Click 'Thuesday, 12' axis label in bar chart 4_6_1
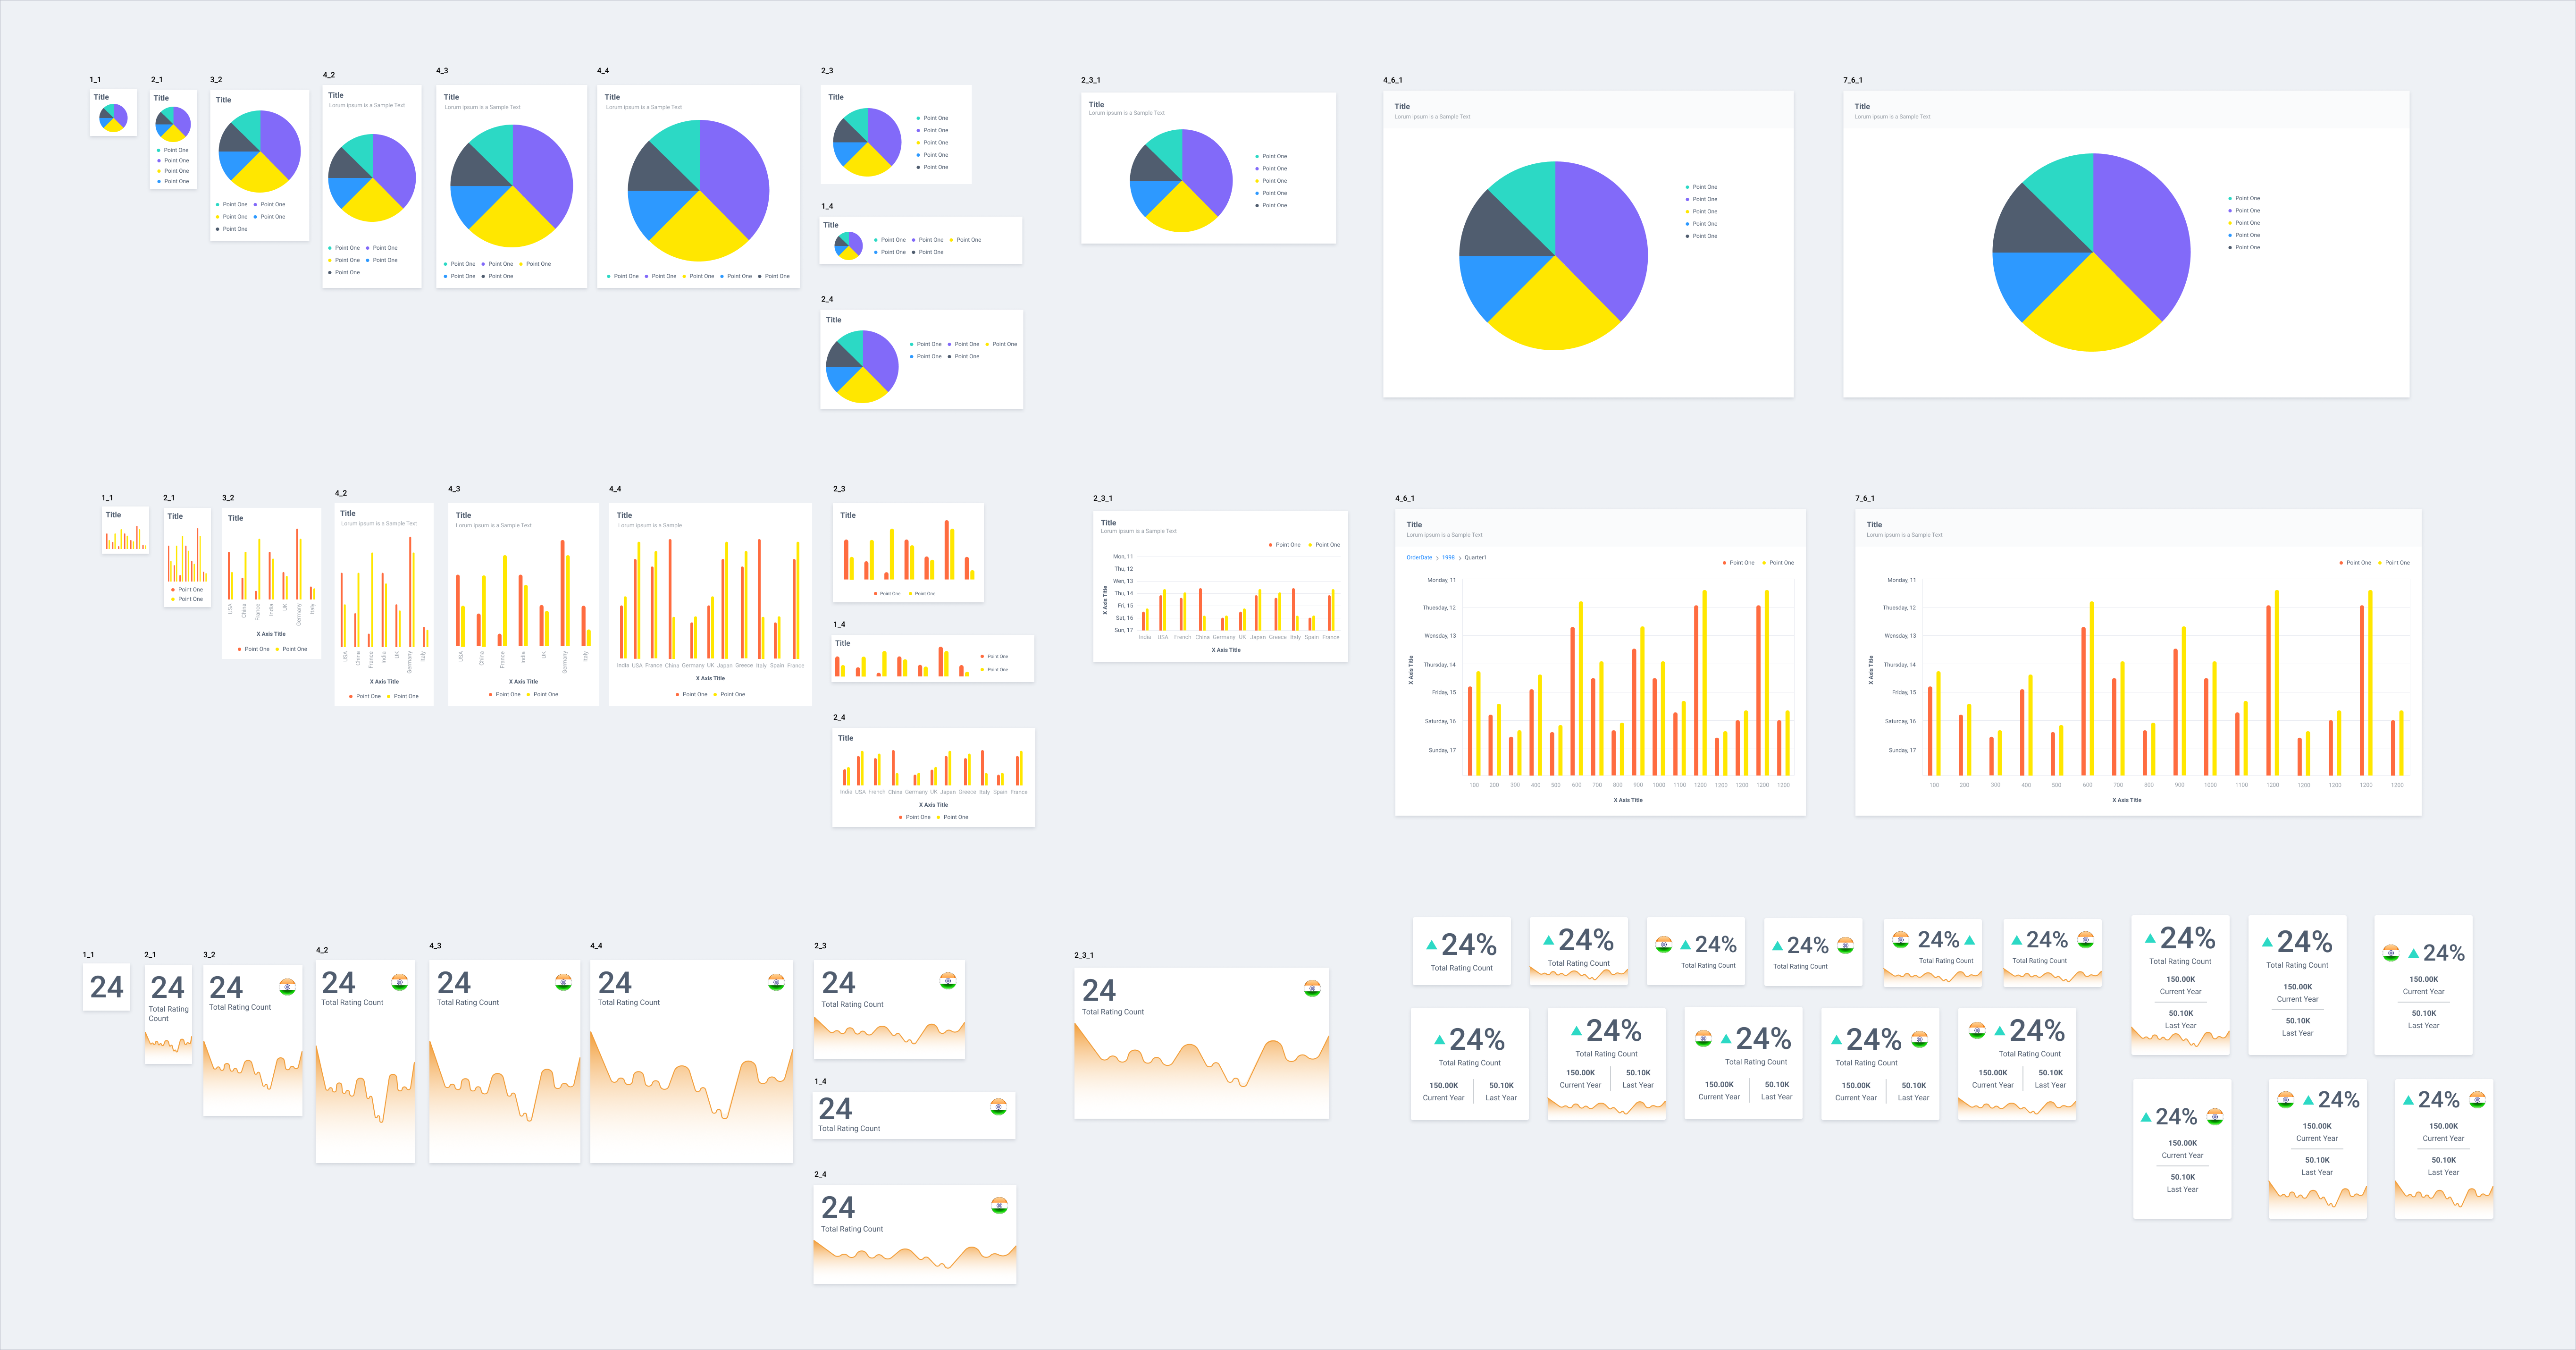This screenshot has height=1350, width=2576. (1439, 608)
